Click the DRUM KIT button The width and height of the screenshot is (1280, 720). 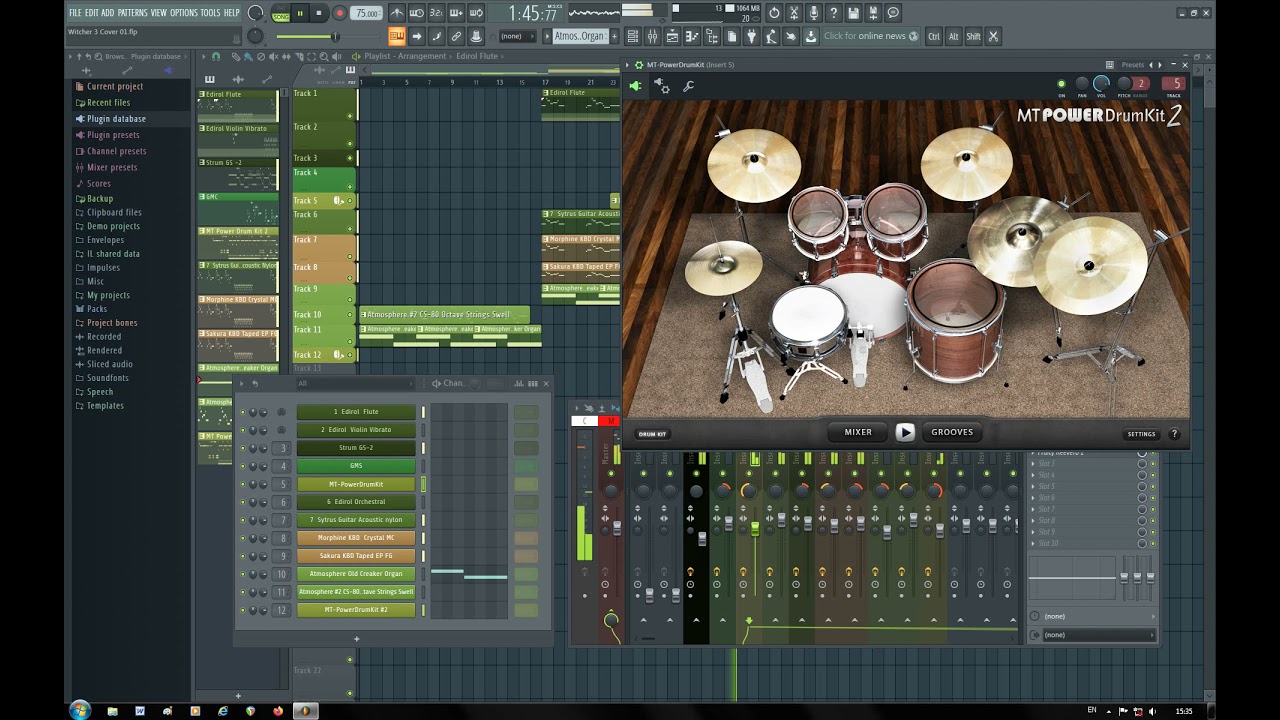click(653, 434)
